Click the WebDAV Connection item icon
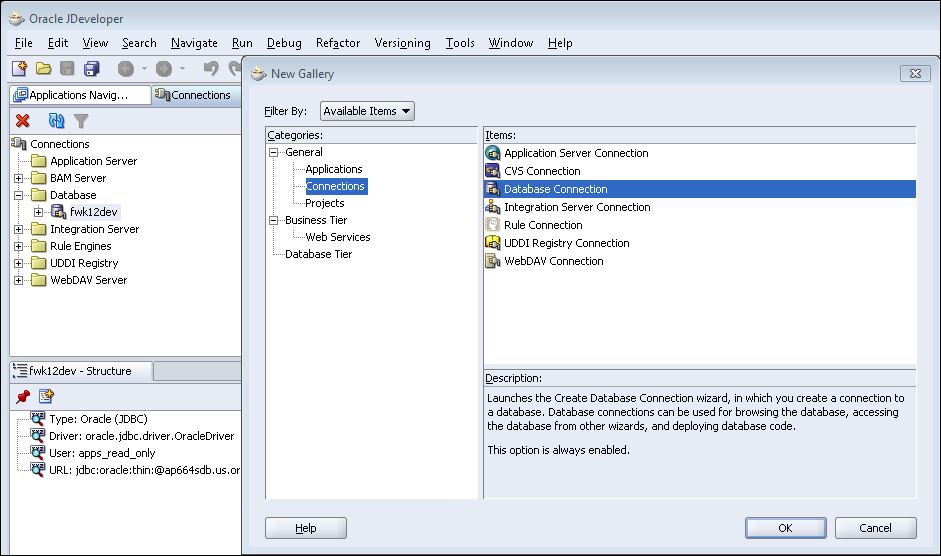 click(493, 261)
